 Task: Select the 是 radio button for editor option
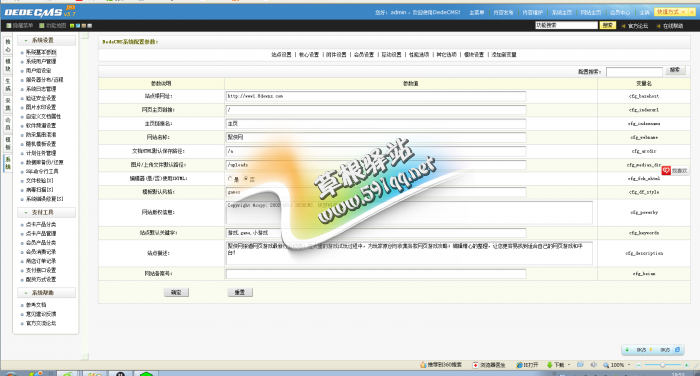click(230, 179)
